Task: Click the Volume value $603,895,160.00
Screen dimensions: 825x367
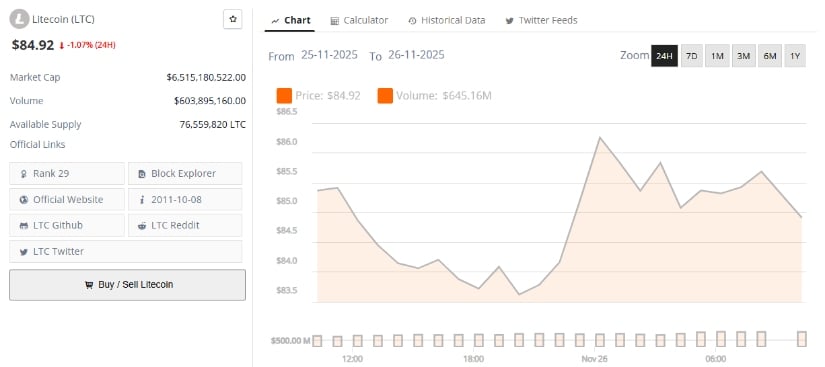Action: (x=210, y=101)
